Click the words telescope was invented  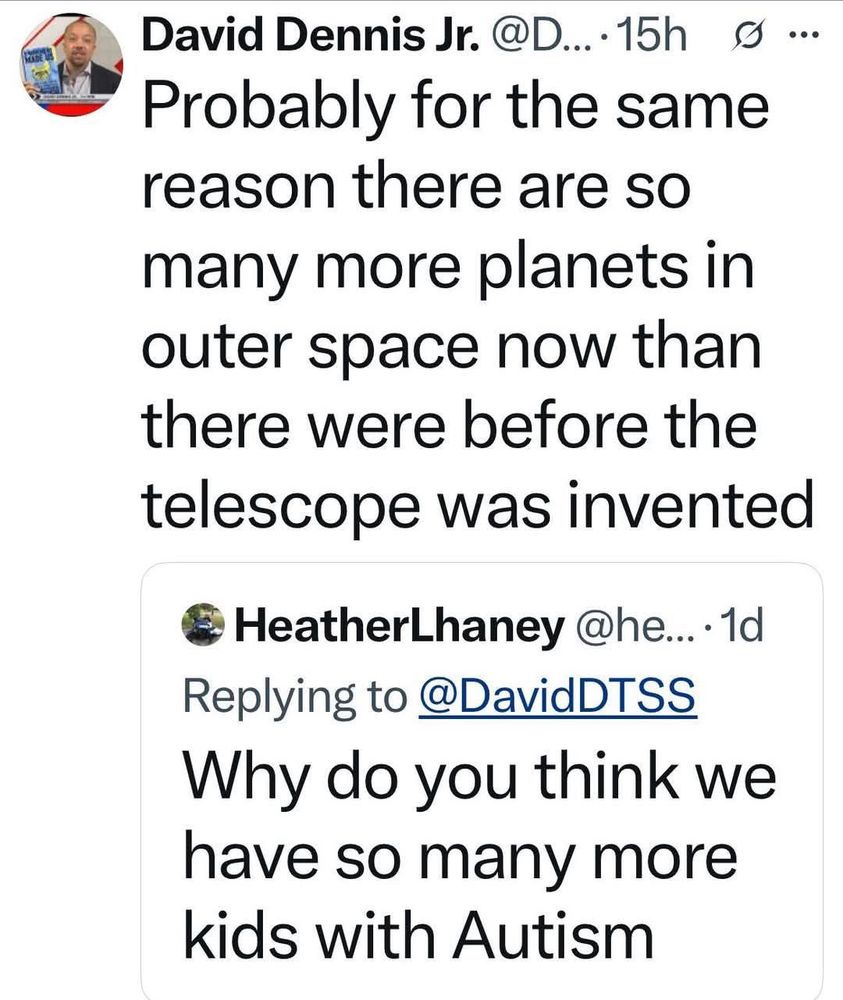(x=477, y=506)
